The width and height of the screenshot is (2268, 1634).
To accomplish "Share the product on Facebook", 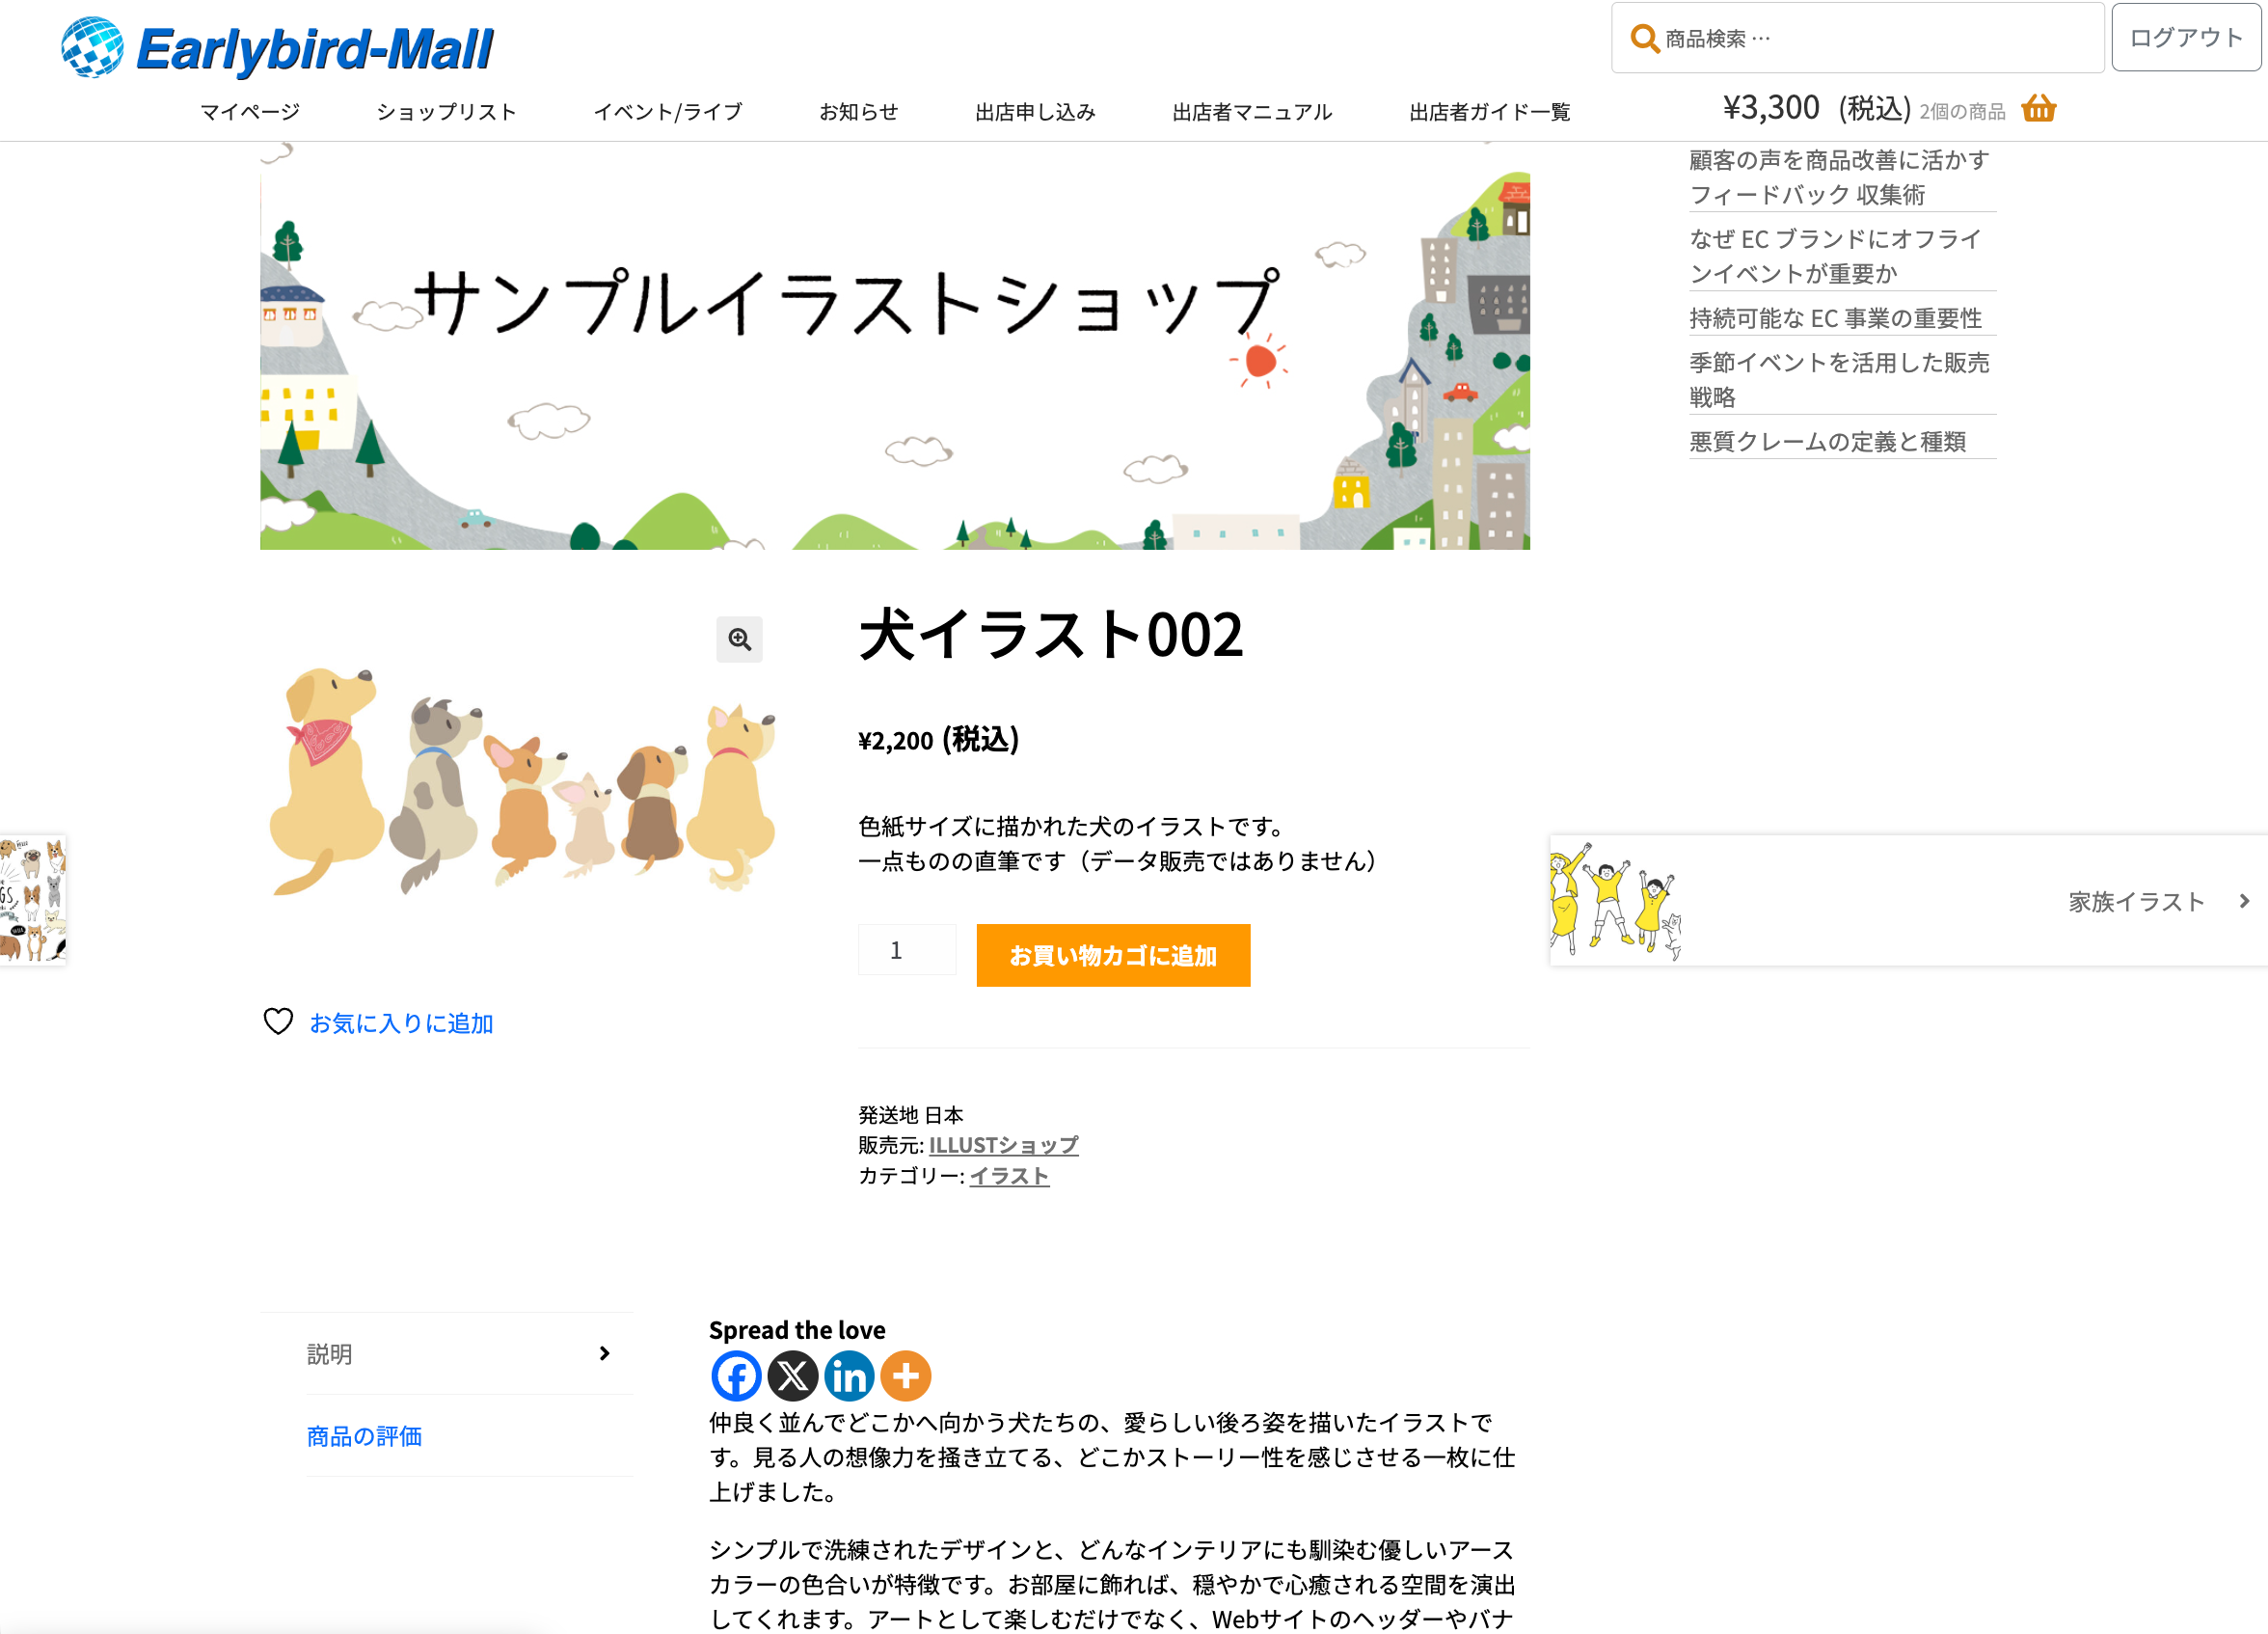I will click(736, 1376).
